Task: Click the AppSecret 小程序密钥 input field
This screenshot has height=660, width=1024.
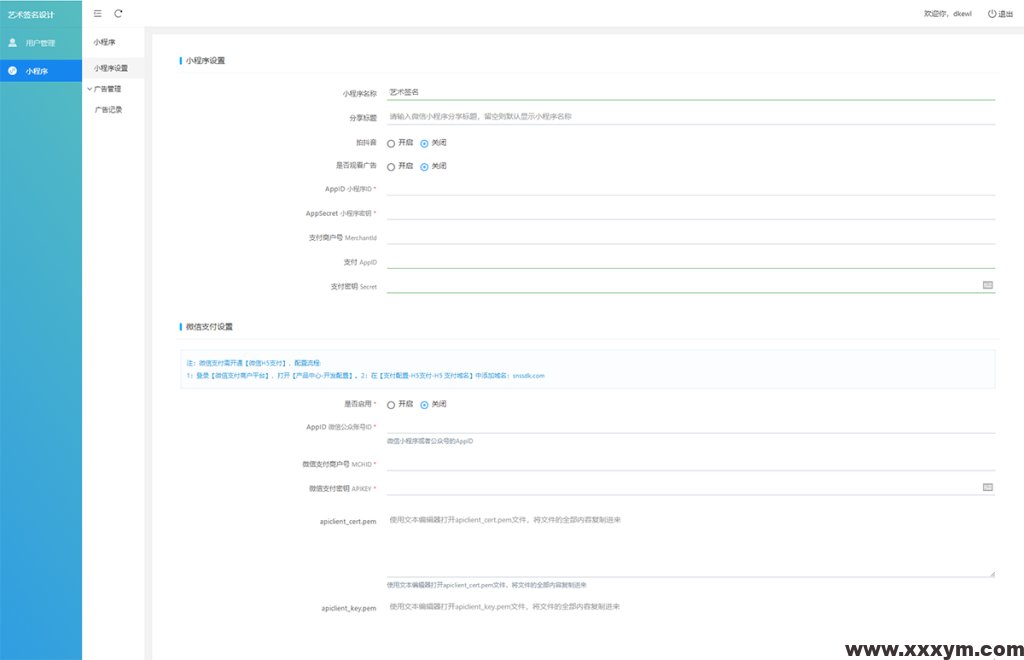Action: click(690, 213)
